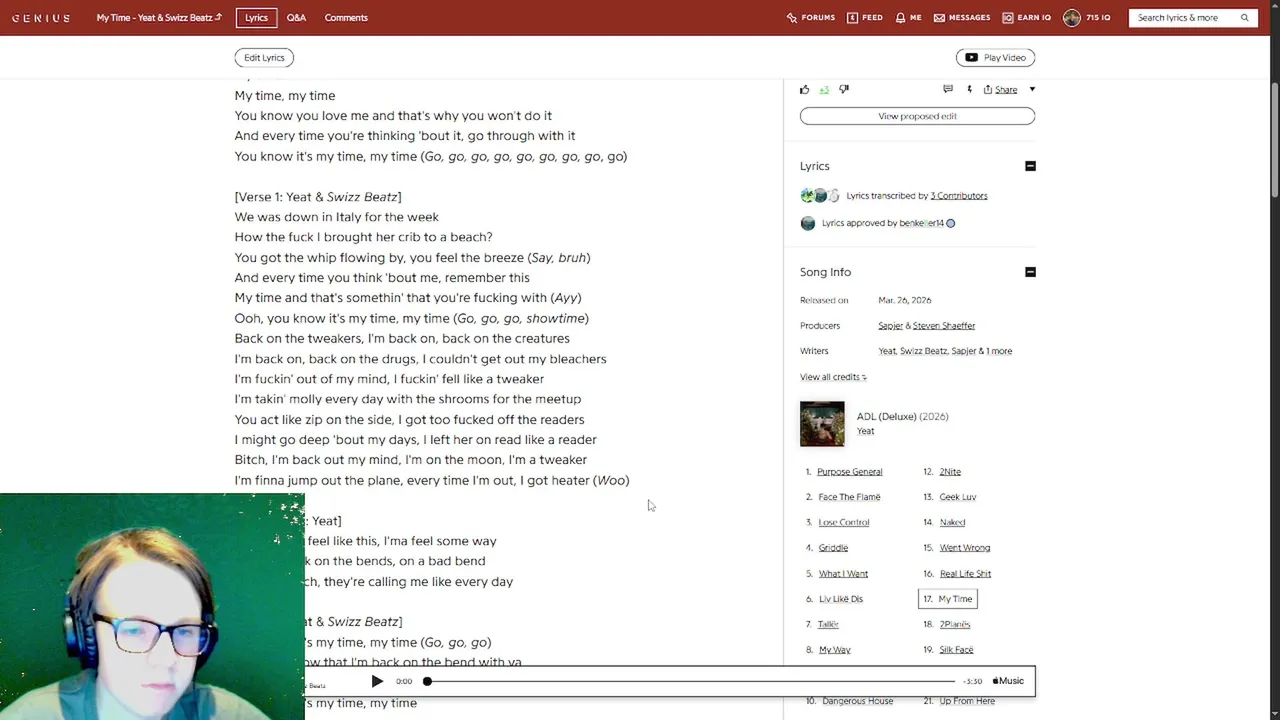The width and height of the screenshot is (1280, 720).
Task: Open track 1 Purpose General
Action: point(849,472)
